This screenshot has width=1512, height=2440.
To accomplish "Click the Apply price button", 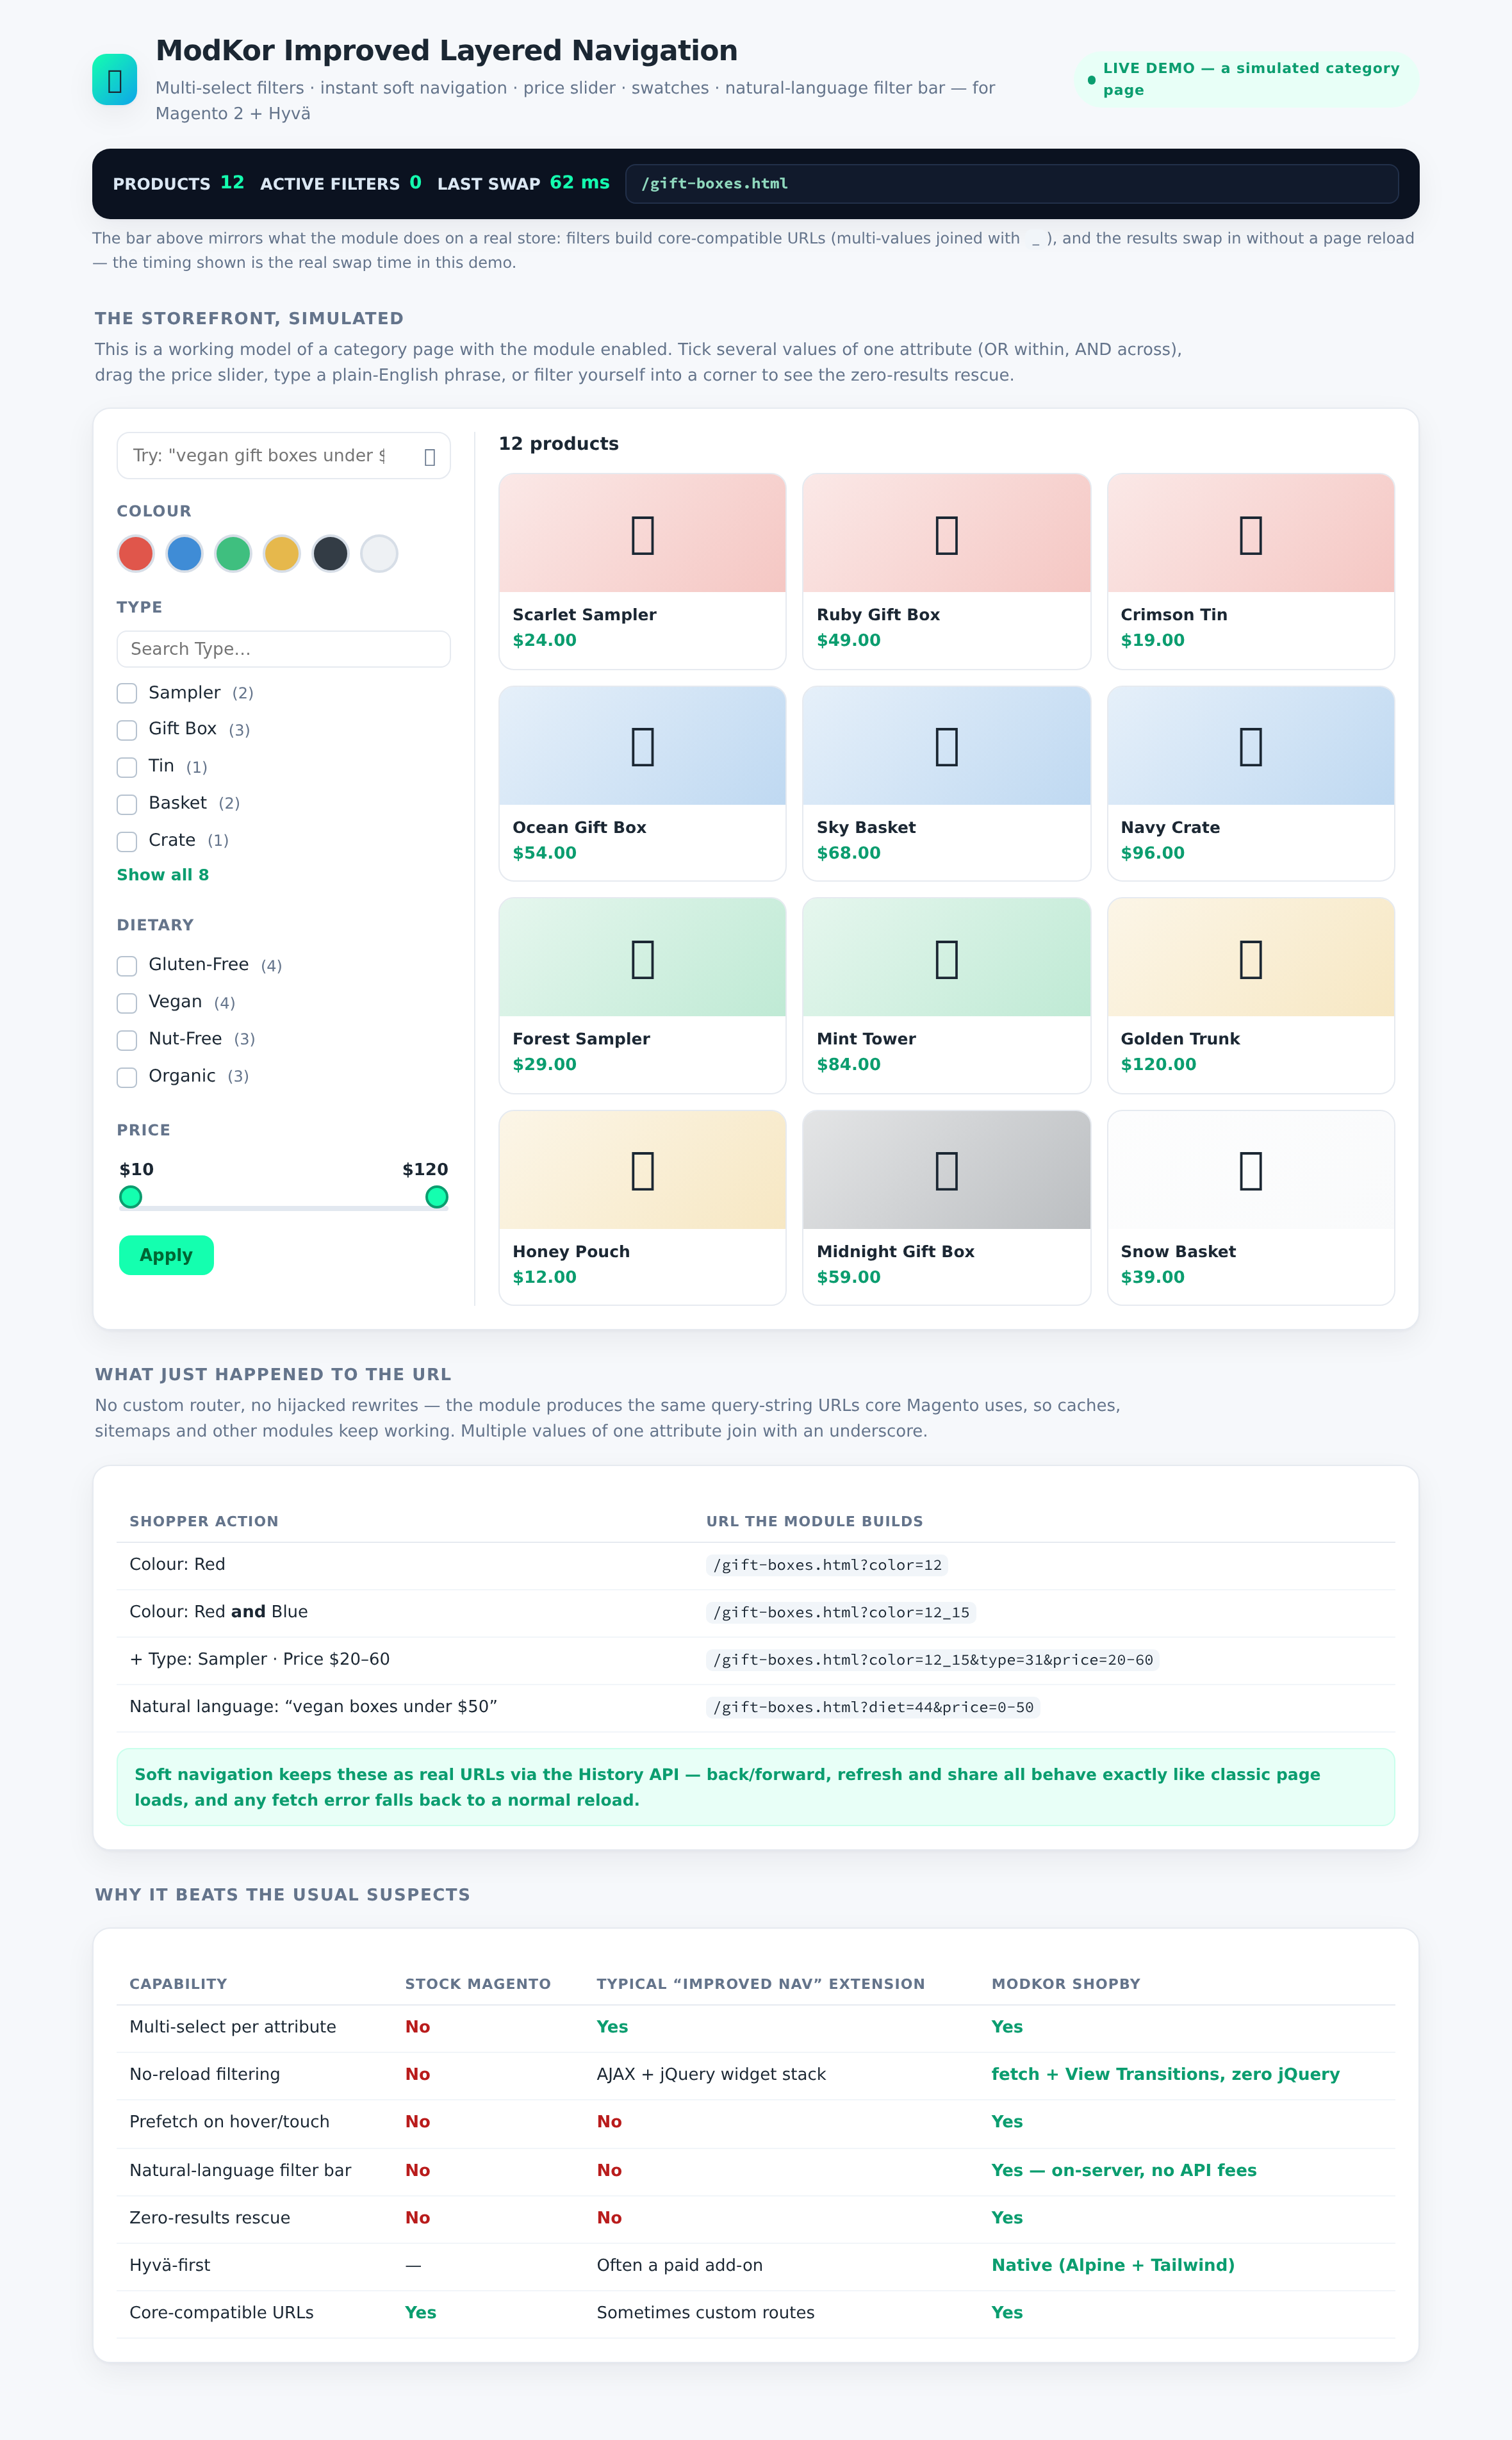I will tap(166, 1255).
